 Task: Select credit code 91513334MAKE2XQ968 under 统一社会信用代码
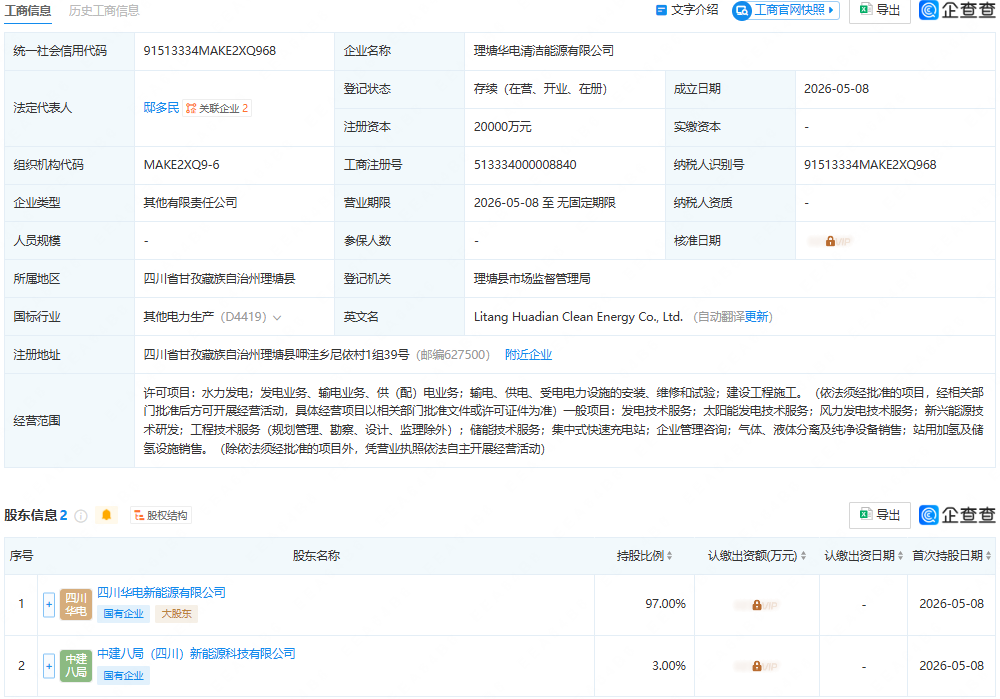tap(210, 51)
